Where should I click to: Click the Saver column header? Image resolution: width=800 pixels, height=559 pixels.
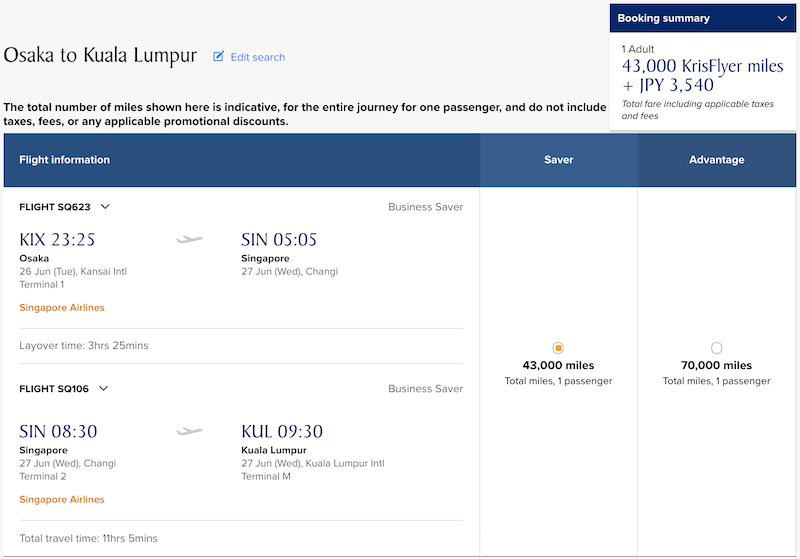[x=559, y=160]
